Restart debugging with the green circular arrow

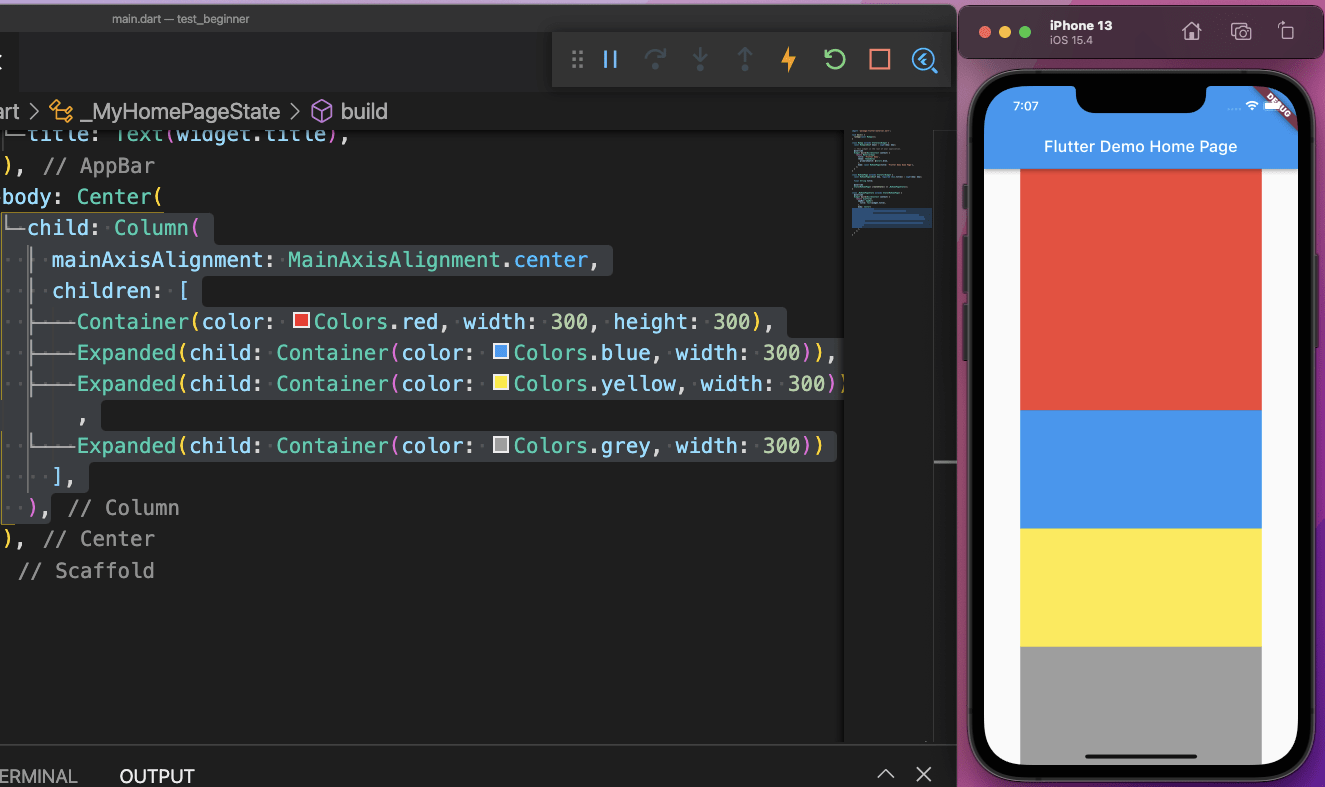[834, 60]
